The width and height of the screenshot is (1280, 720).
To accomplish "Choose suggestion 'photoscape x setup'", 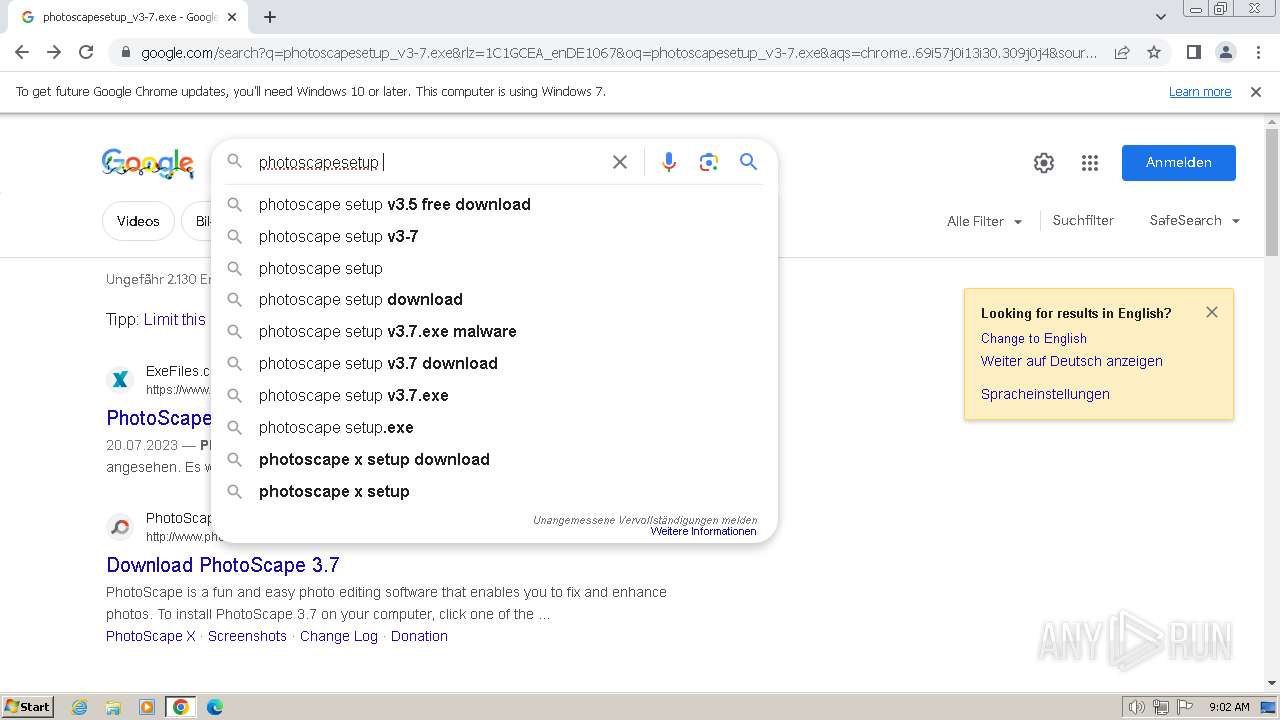I will 494,491.
